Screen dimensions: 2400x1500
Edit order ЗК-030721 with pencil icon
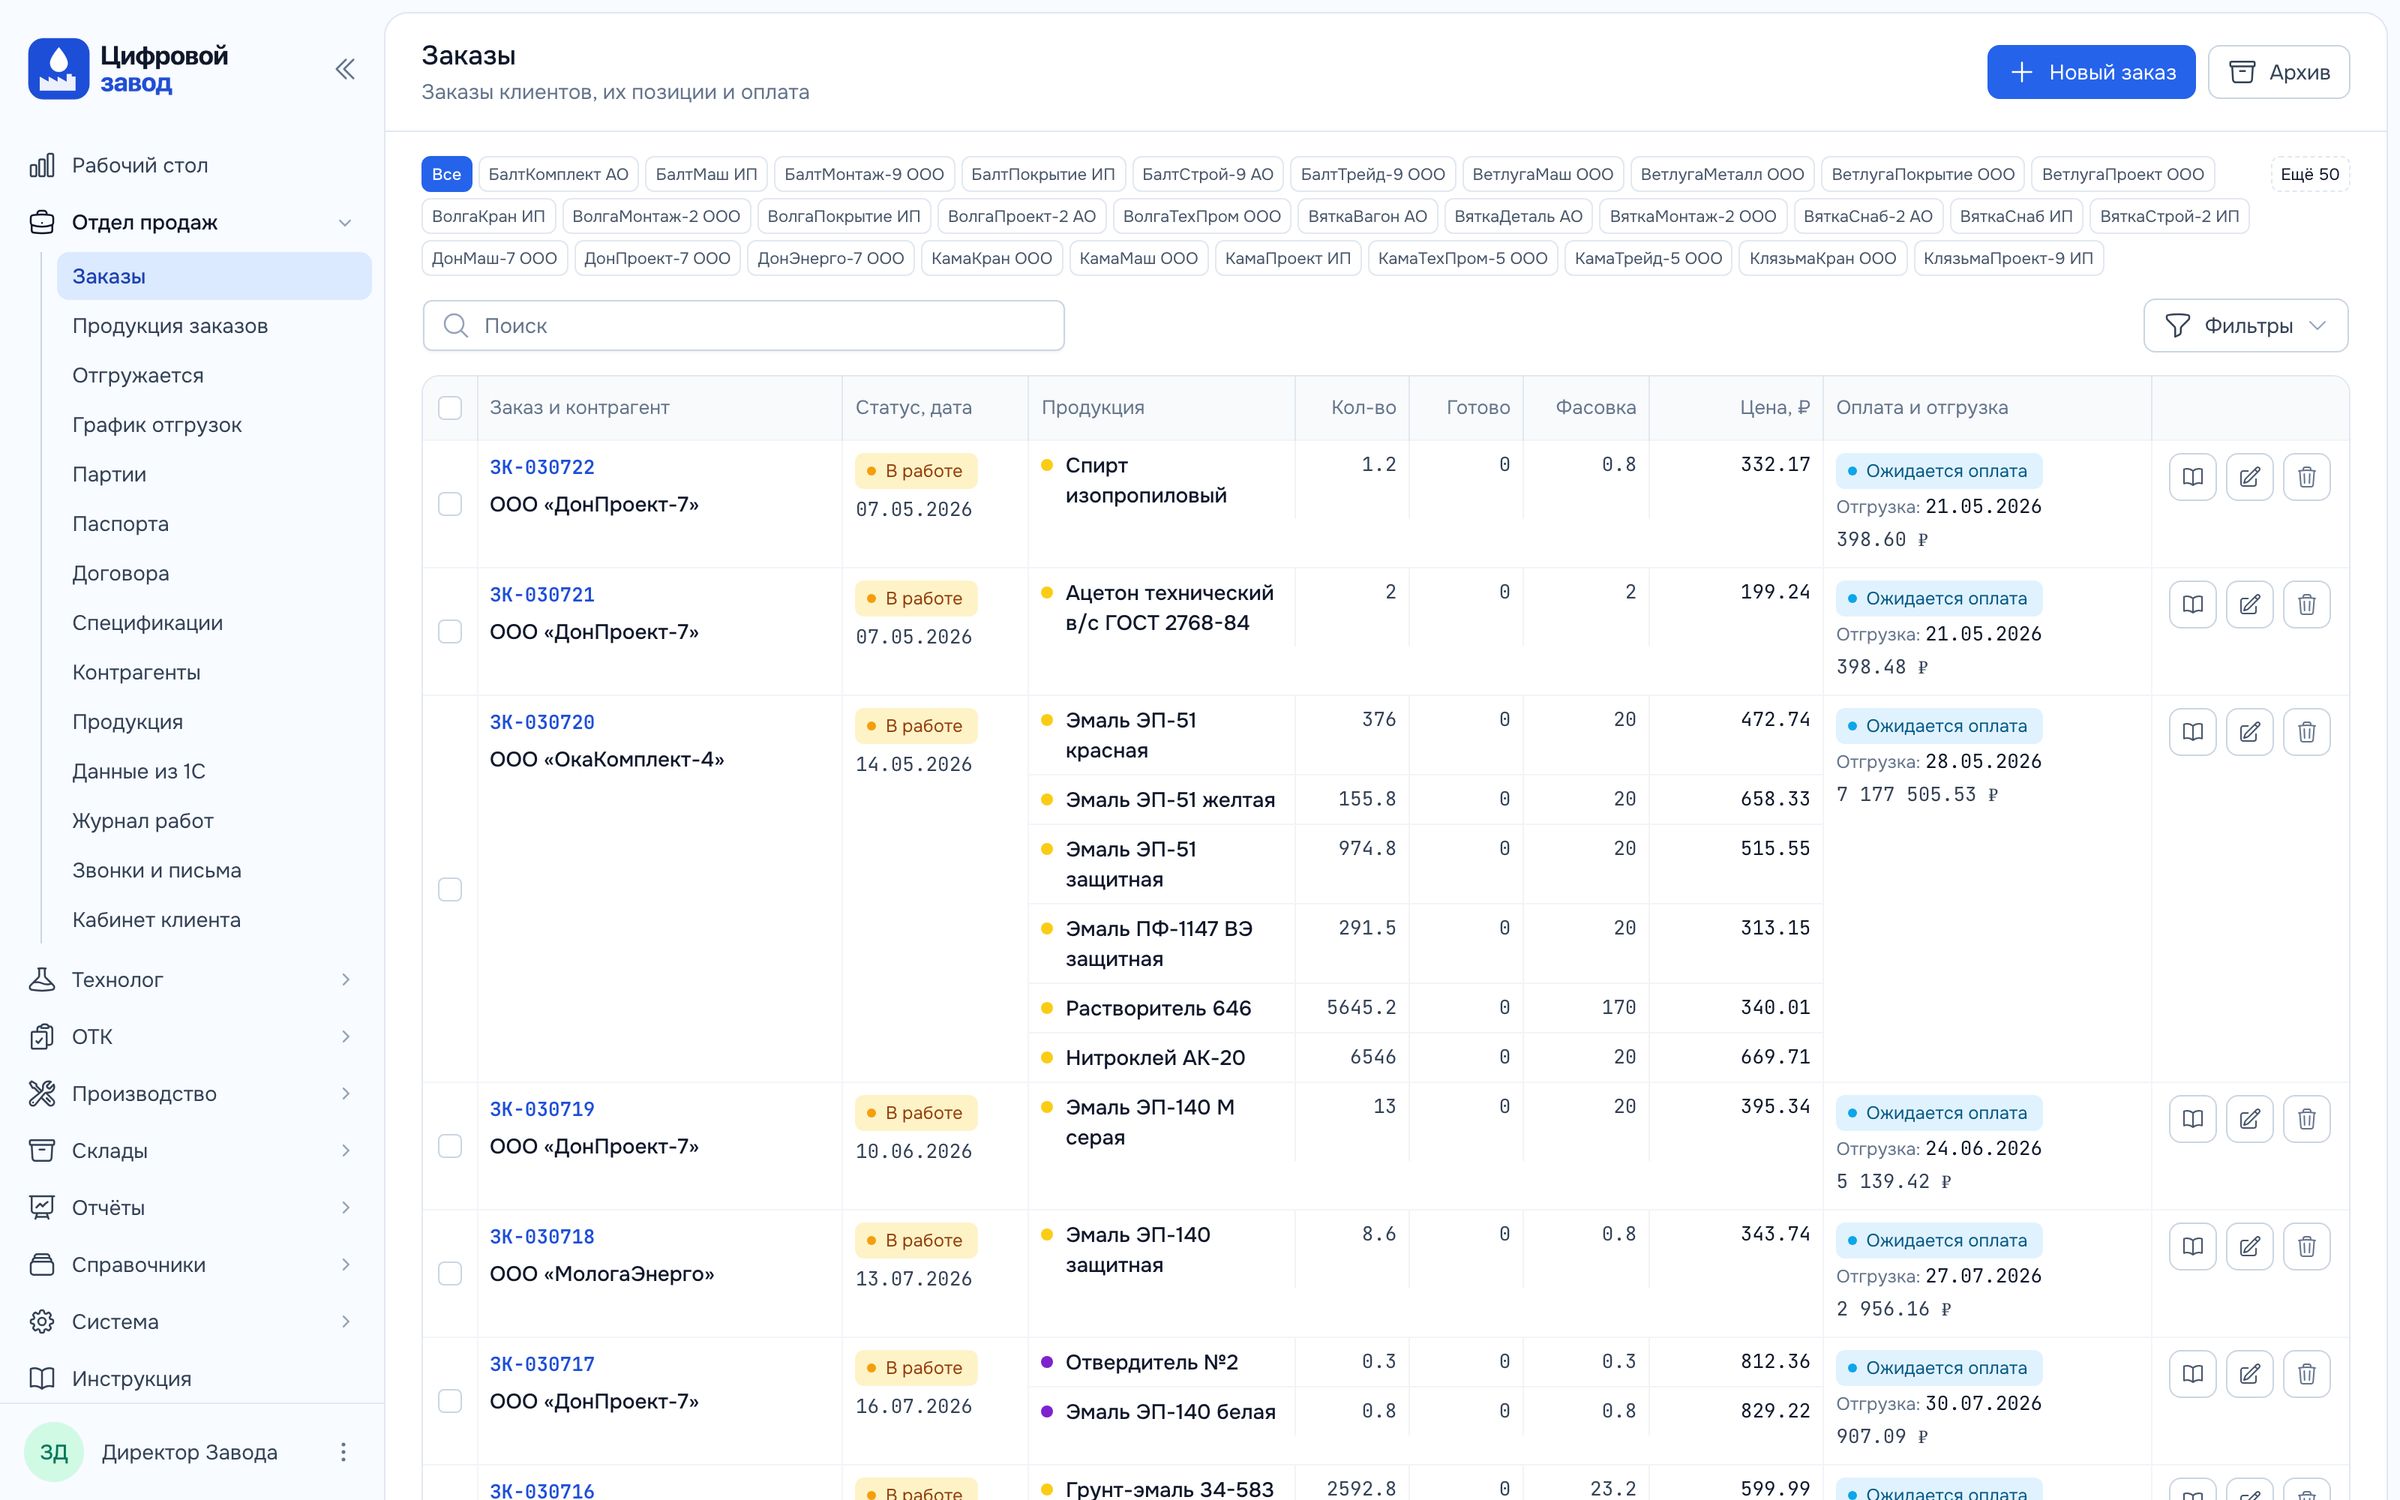tap(2250, 604)
